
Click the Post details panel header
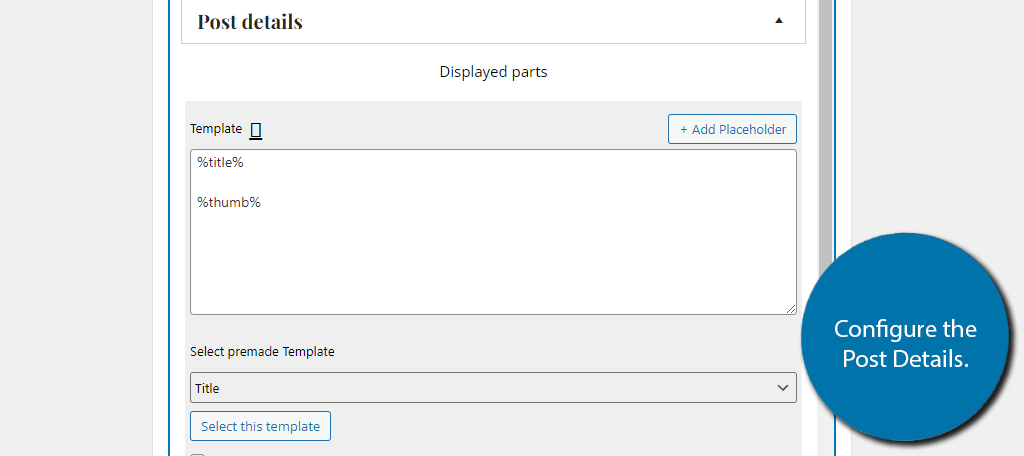tap(493, 22)
